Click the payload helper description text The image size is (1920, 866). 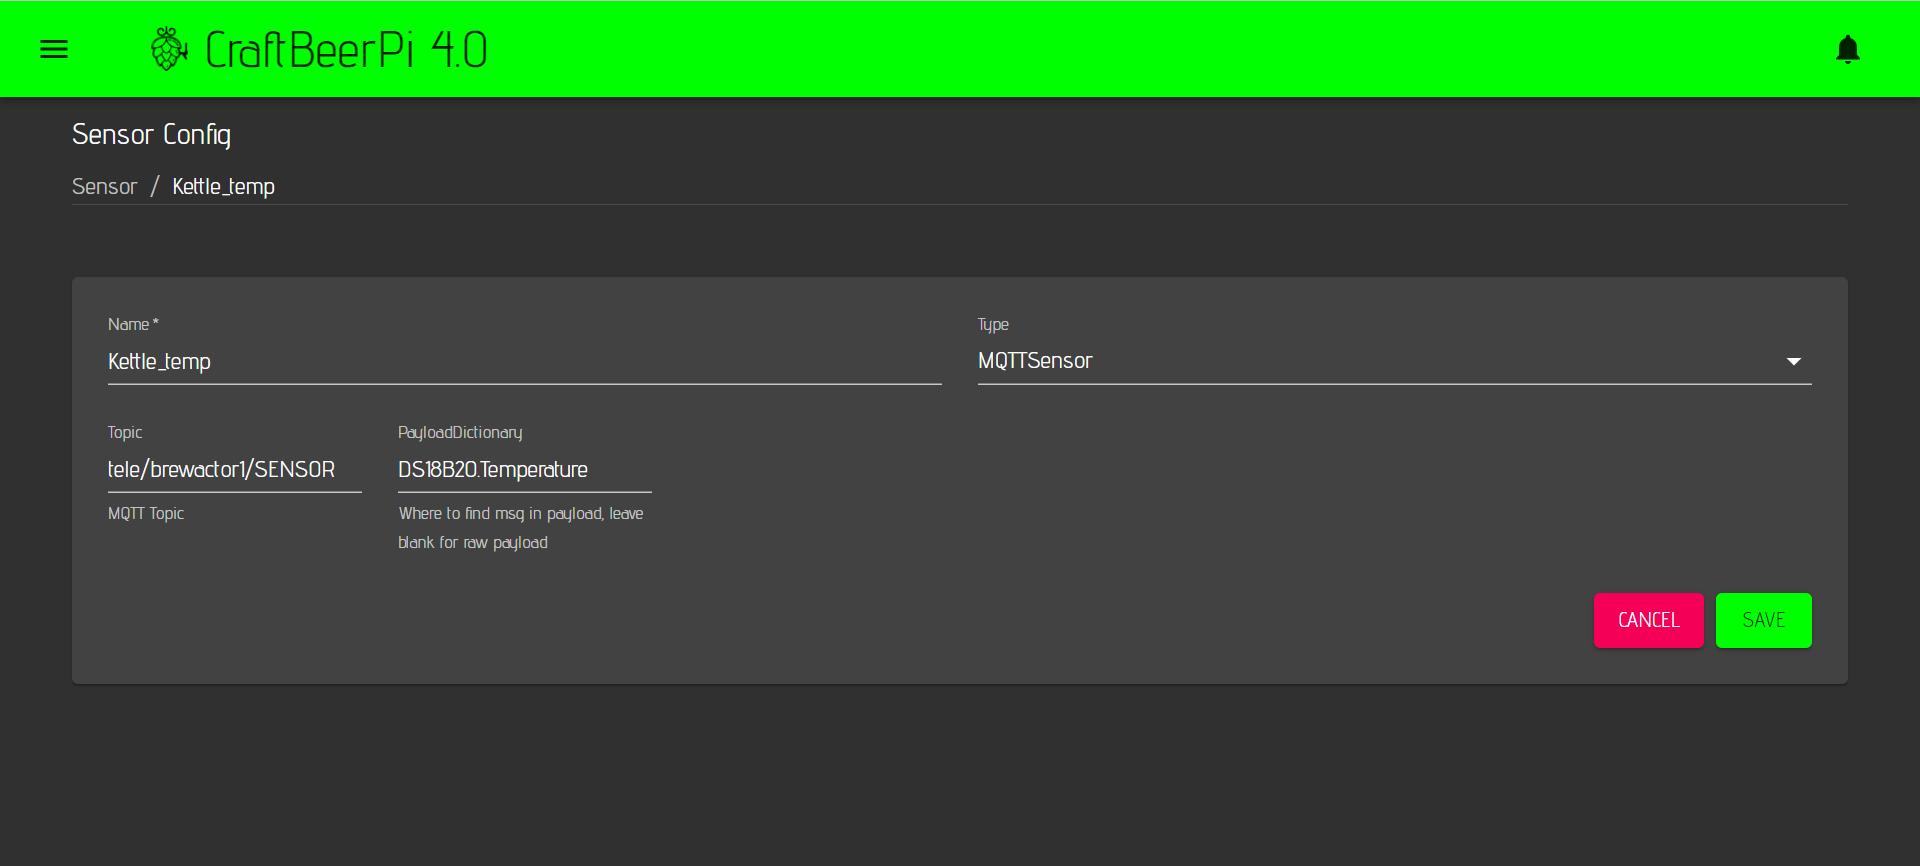pyautogui.click(x=520, y=527)
